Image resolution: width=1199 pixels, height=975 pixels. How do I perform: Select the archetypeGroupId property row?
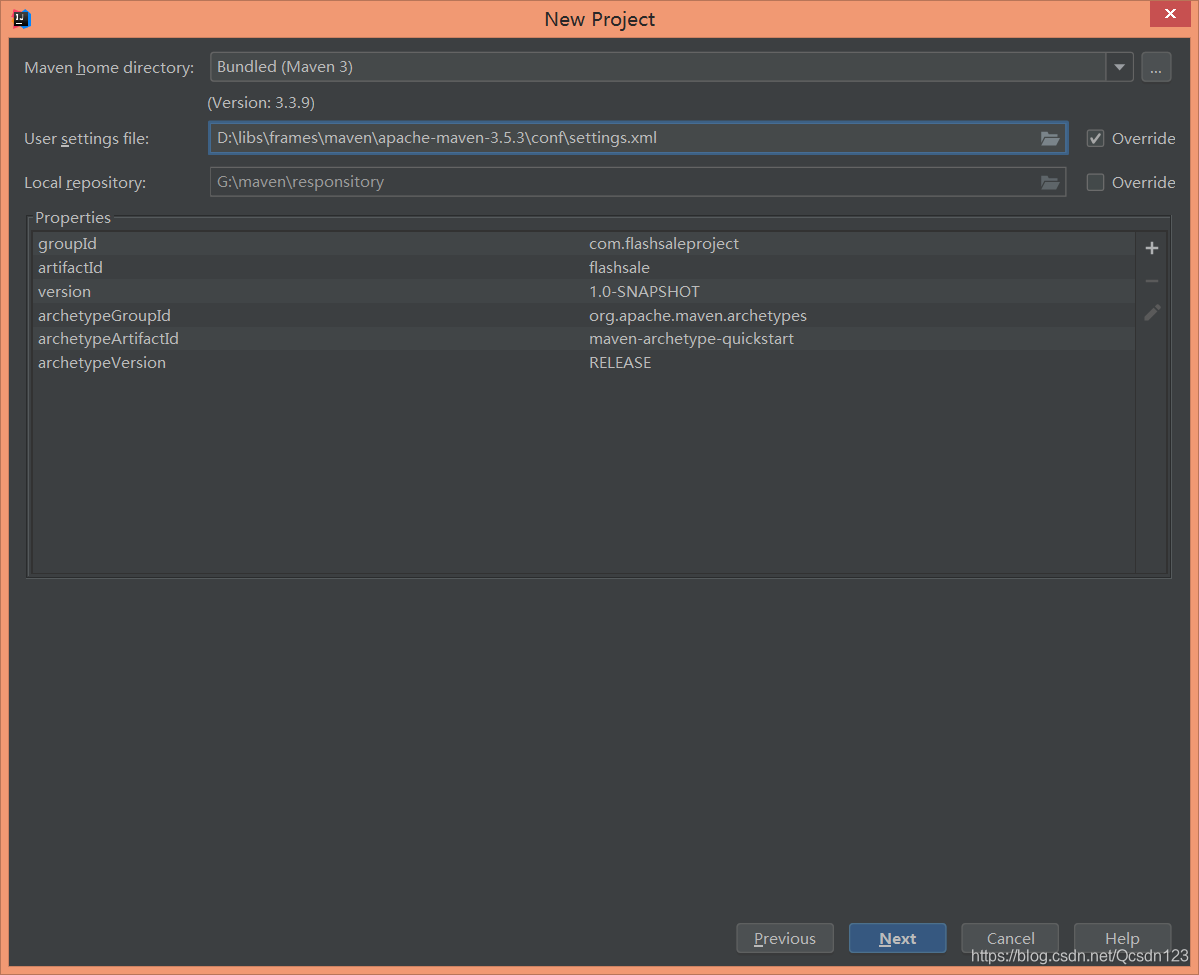[583, 315]
